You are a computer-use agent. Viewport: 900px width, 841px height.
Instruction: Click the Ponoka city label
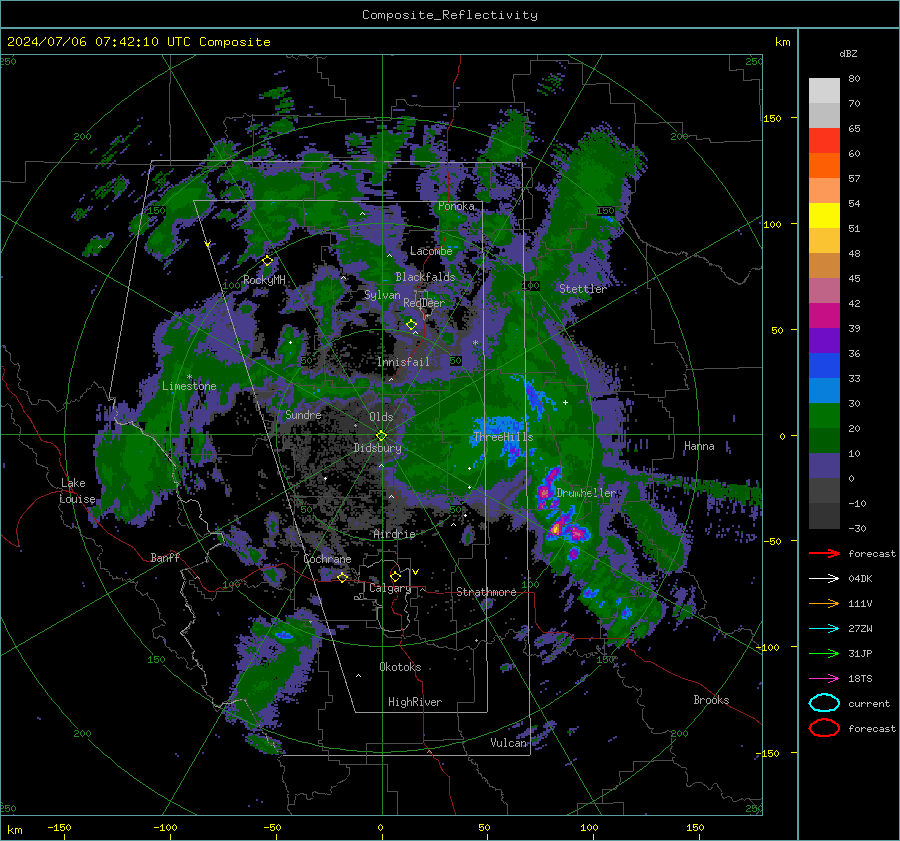456,206
